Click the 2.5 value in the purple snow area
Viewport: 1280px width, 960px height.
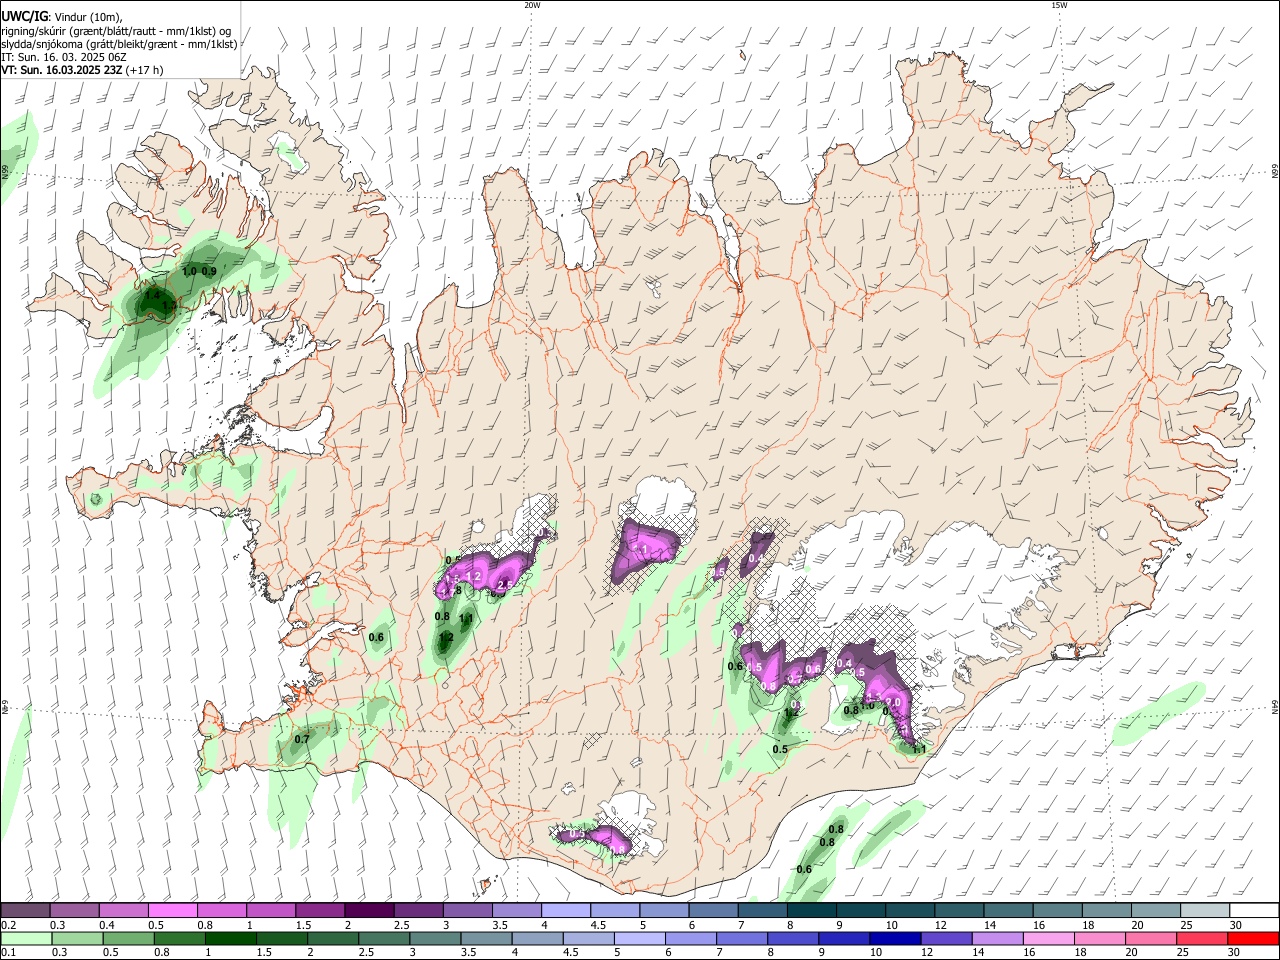pos(504,585)
